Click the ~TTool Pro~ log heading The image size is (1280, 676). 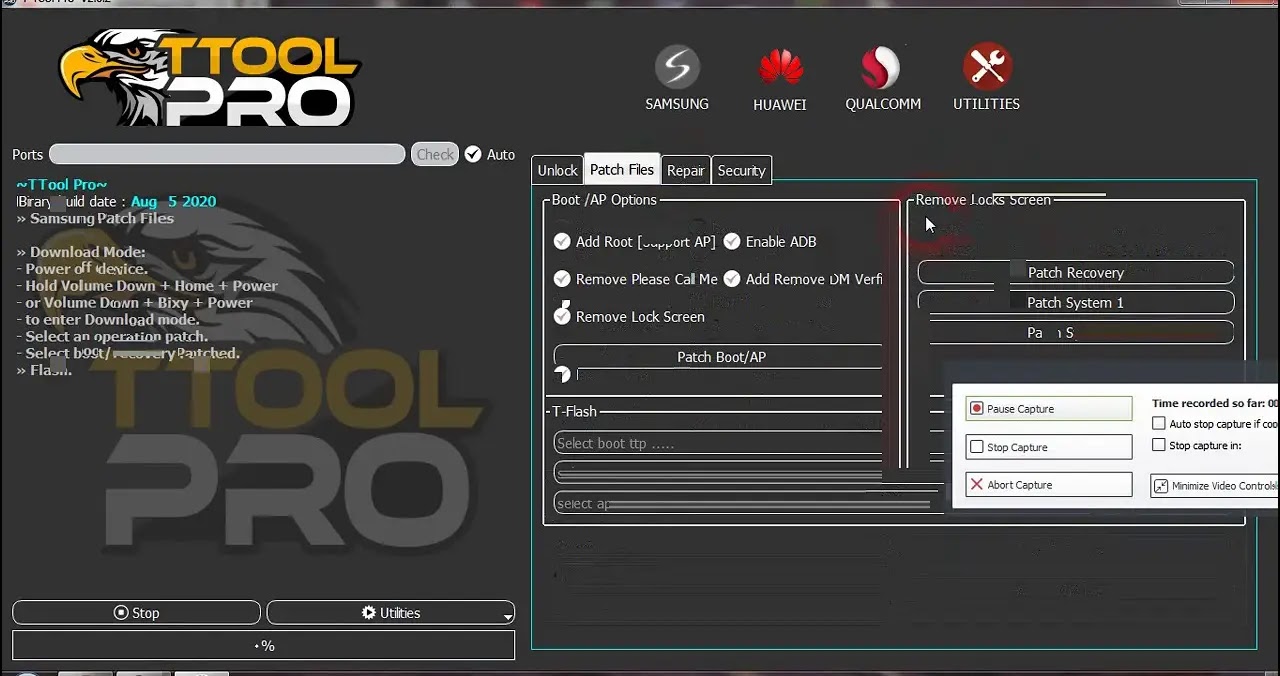[62, 184]
